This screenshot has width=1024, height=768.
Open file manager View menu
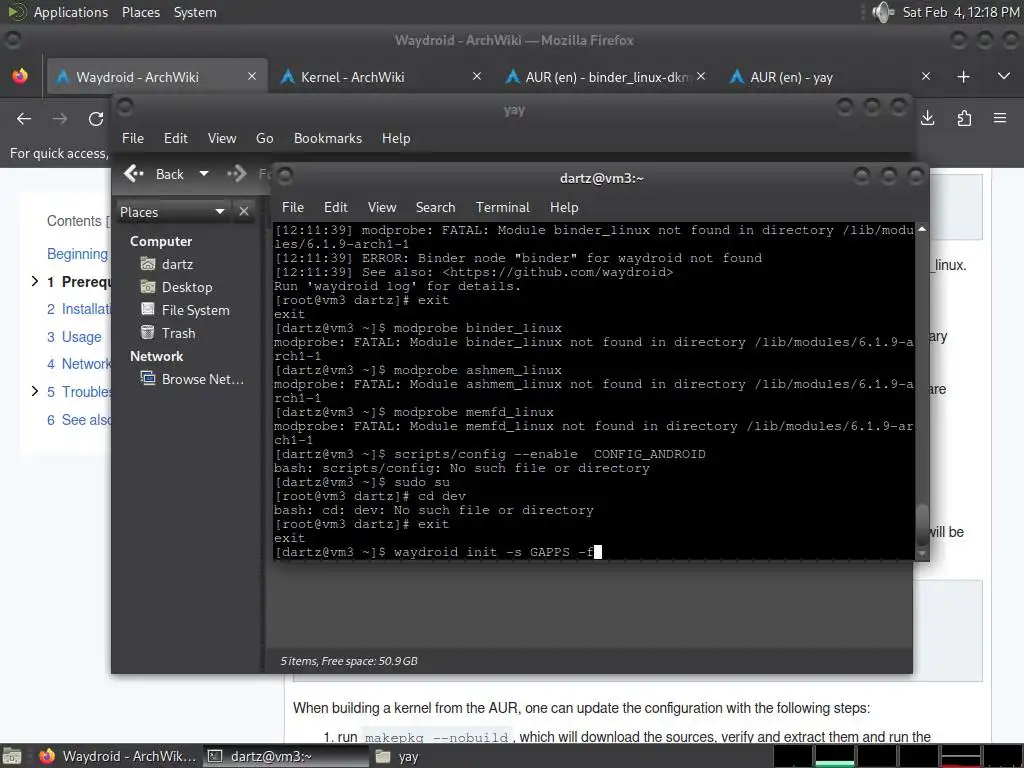(222, 138)
